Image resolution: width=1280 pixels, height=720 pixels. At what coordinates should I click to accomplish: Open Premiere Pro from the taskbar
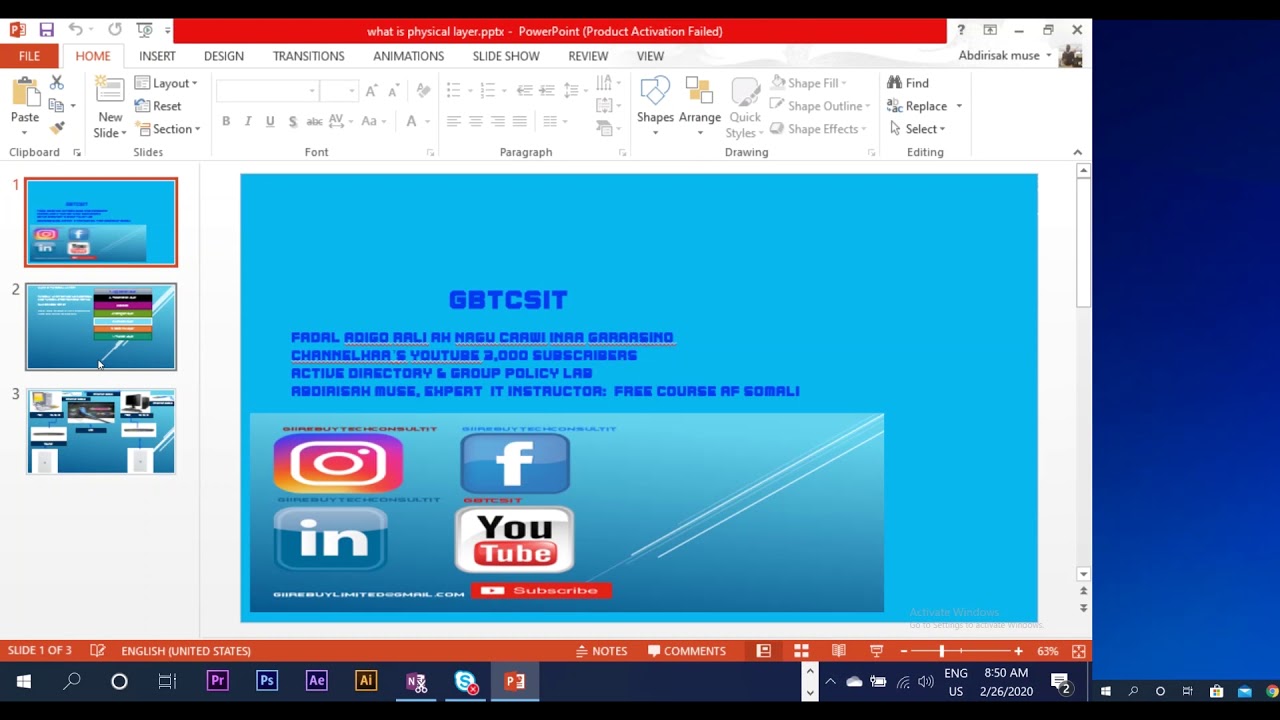(x=217, y=681)
